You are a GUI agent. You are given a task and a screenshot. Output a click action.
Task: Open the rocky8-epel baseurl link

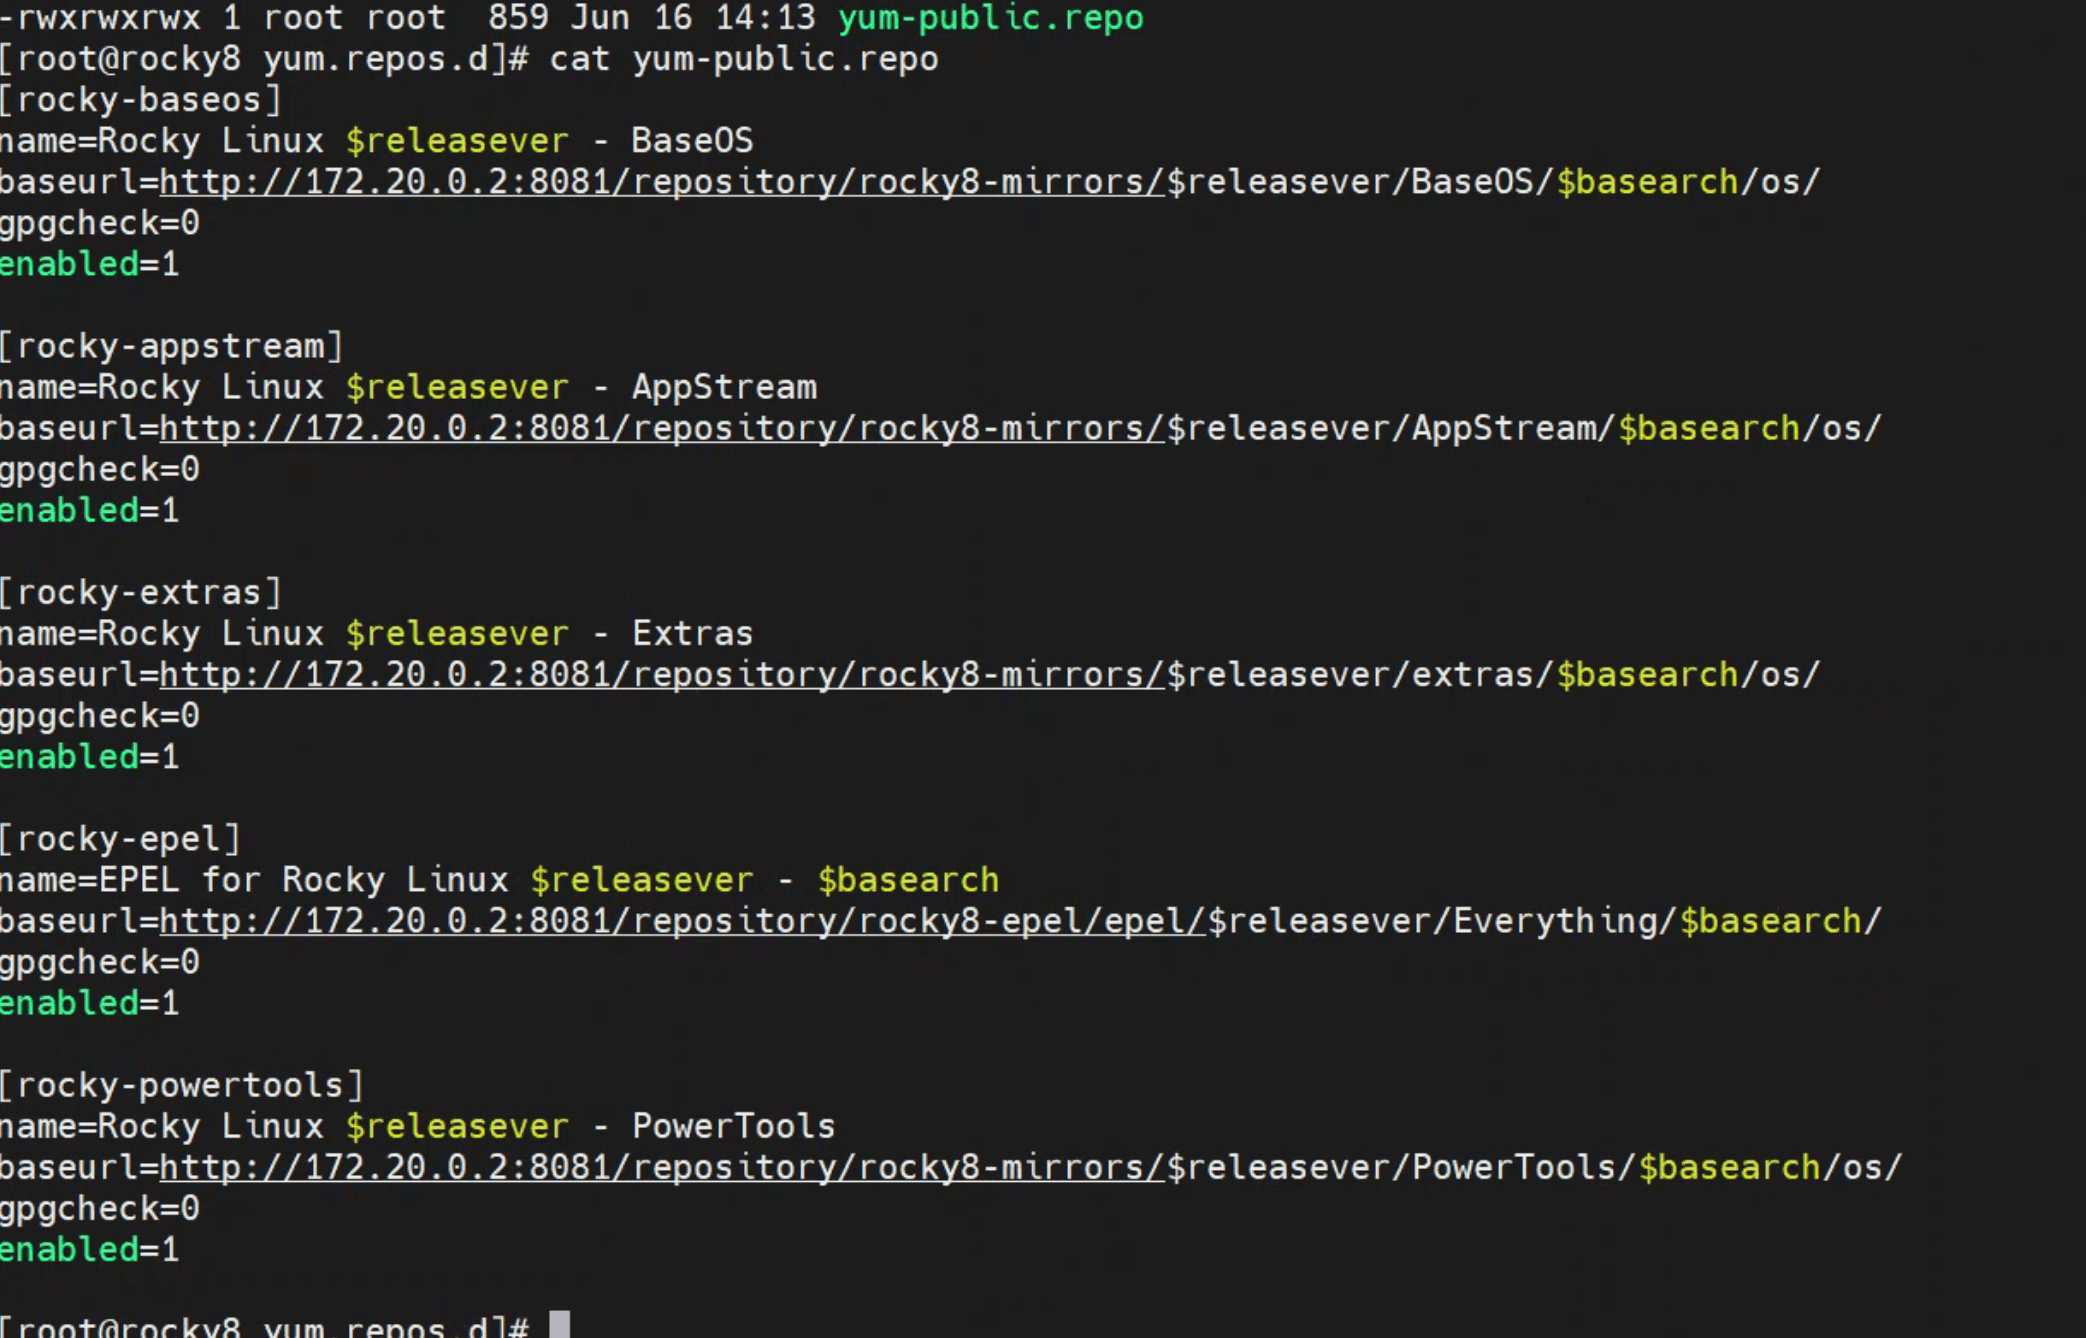[x=683, y=920]
